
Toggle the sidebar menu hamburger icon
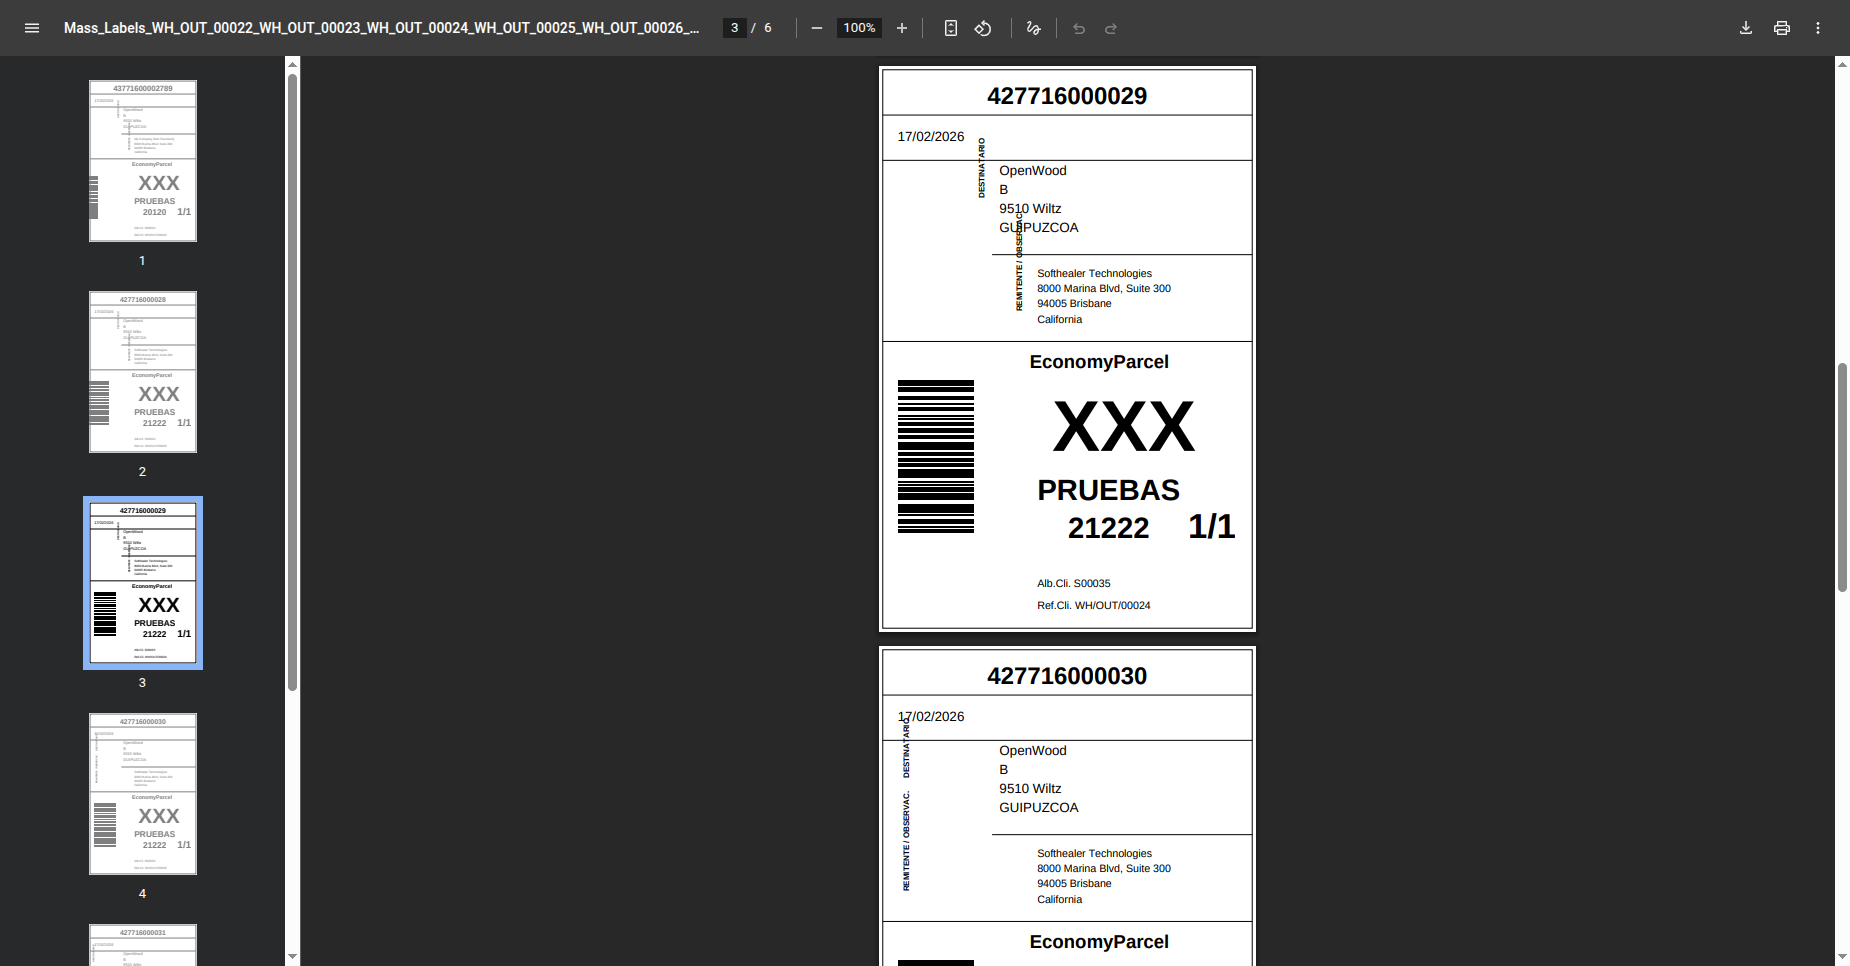(32, 28)
